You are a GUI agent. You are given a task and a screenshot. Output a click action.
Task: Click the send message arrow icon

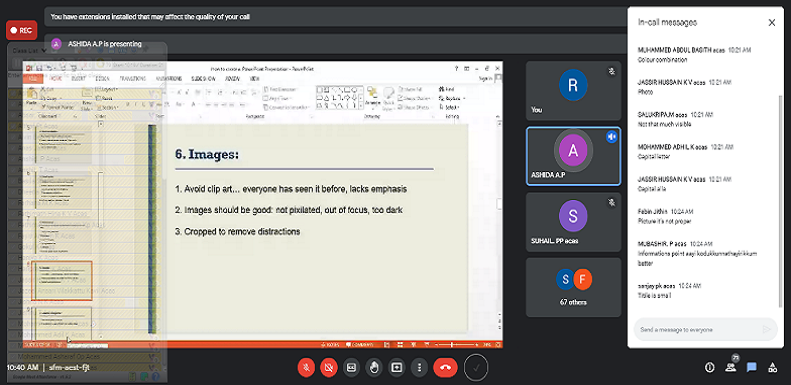pyautogui.click(x=767, y=329)
